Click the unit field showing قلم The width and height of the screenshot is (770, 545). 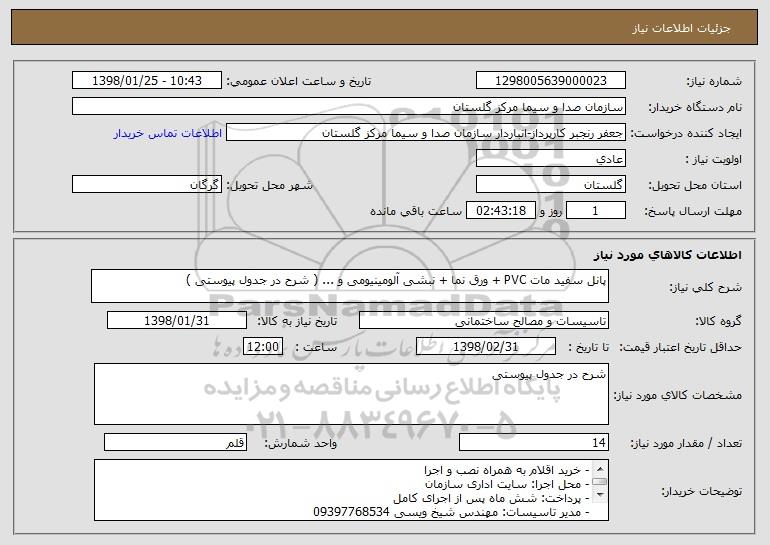175,442
